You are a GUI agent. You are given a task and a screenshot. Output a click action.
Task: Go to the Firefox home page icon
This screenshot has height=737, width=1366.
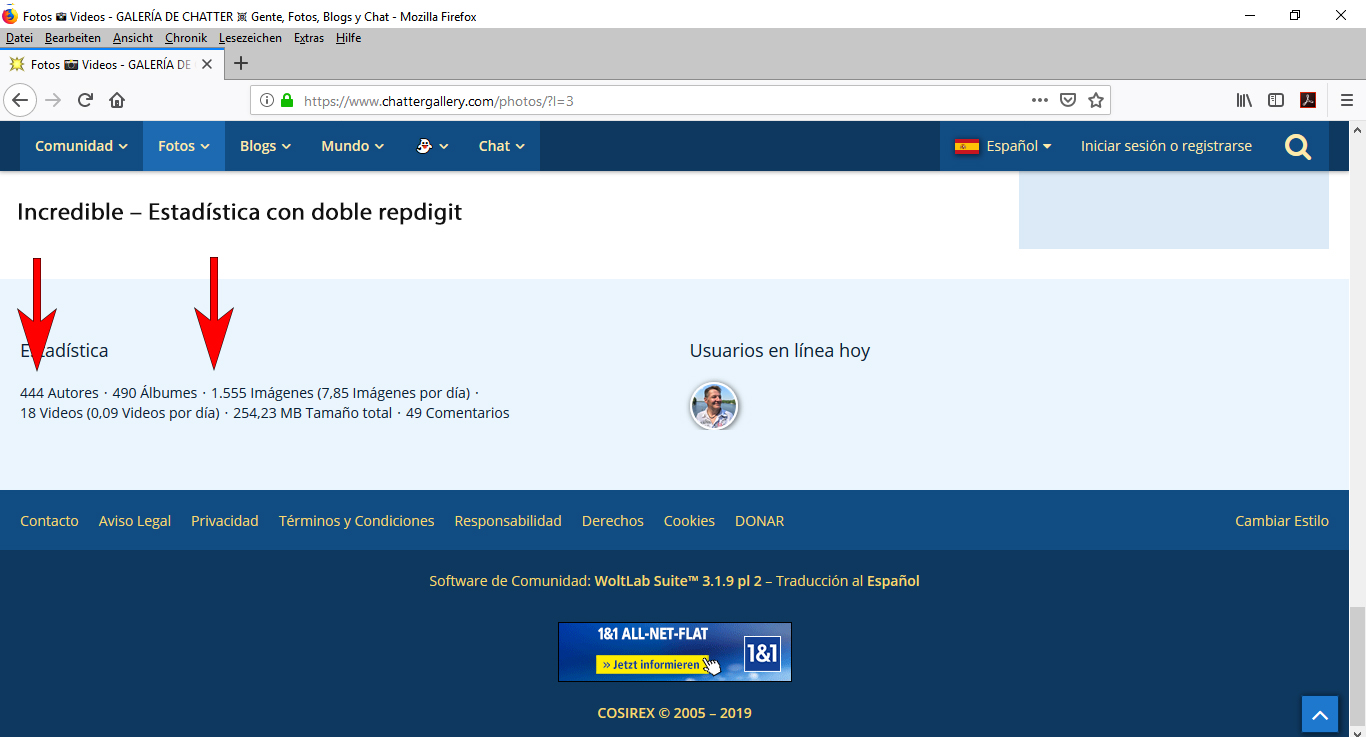tap(117, 100)
